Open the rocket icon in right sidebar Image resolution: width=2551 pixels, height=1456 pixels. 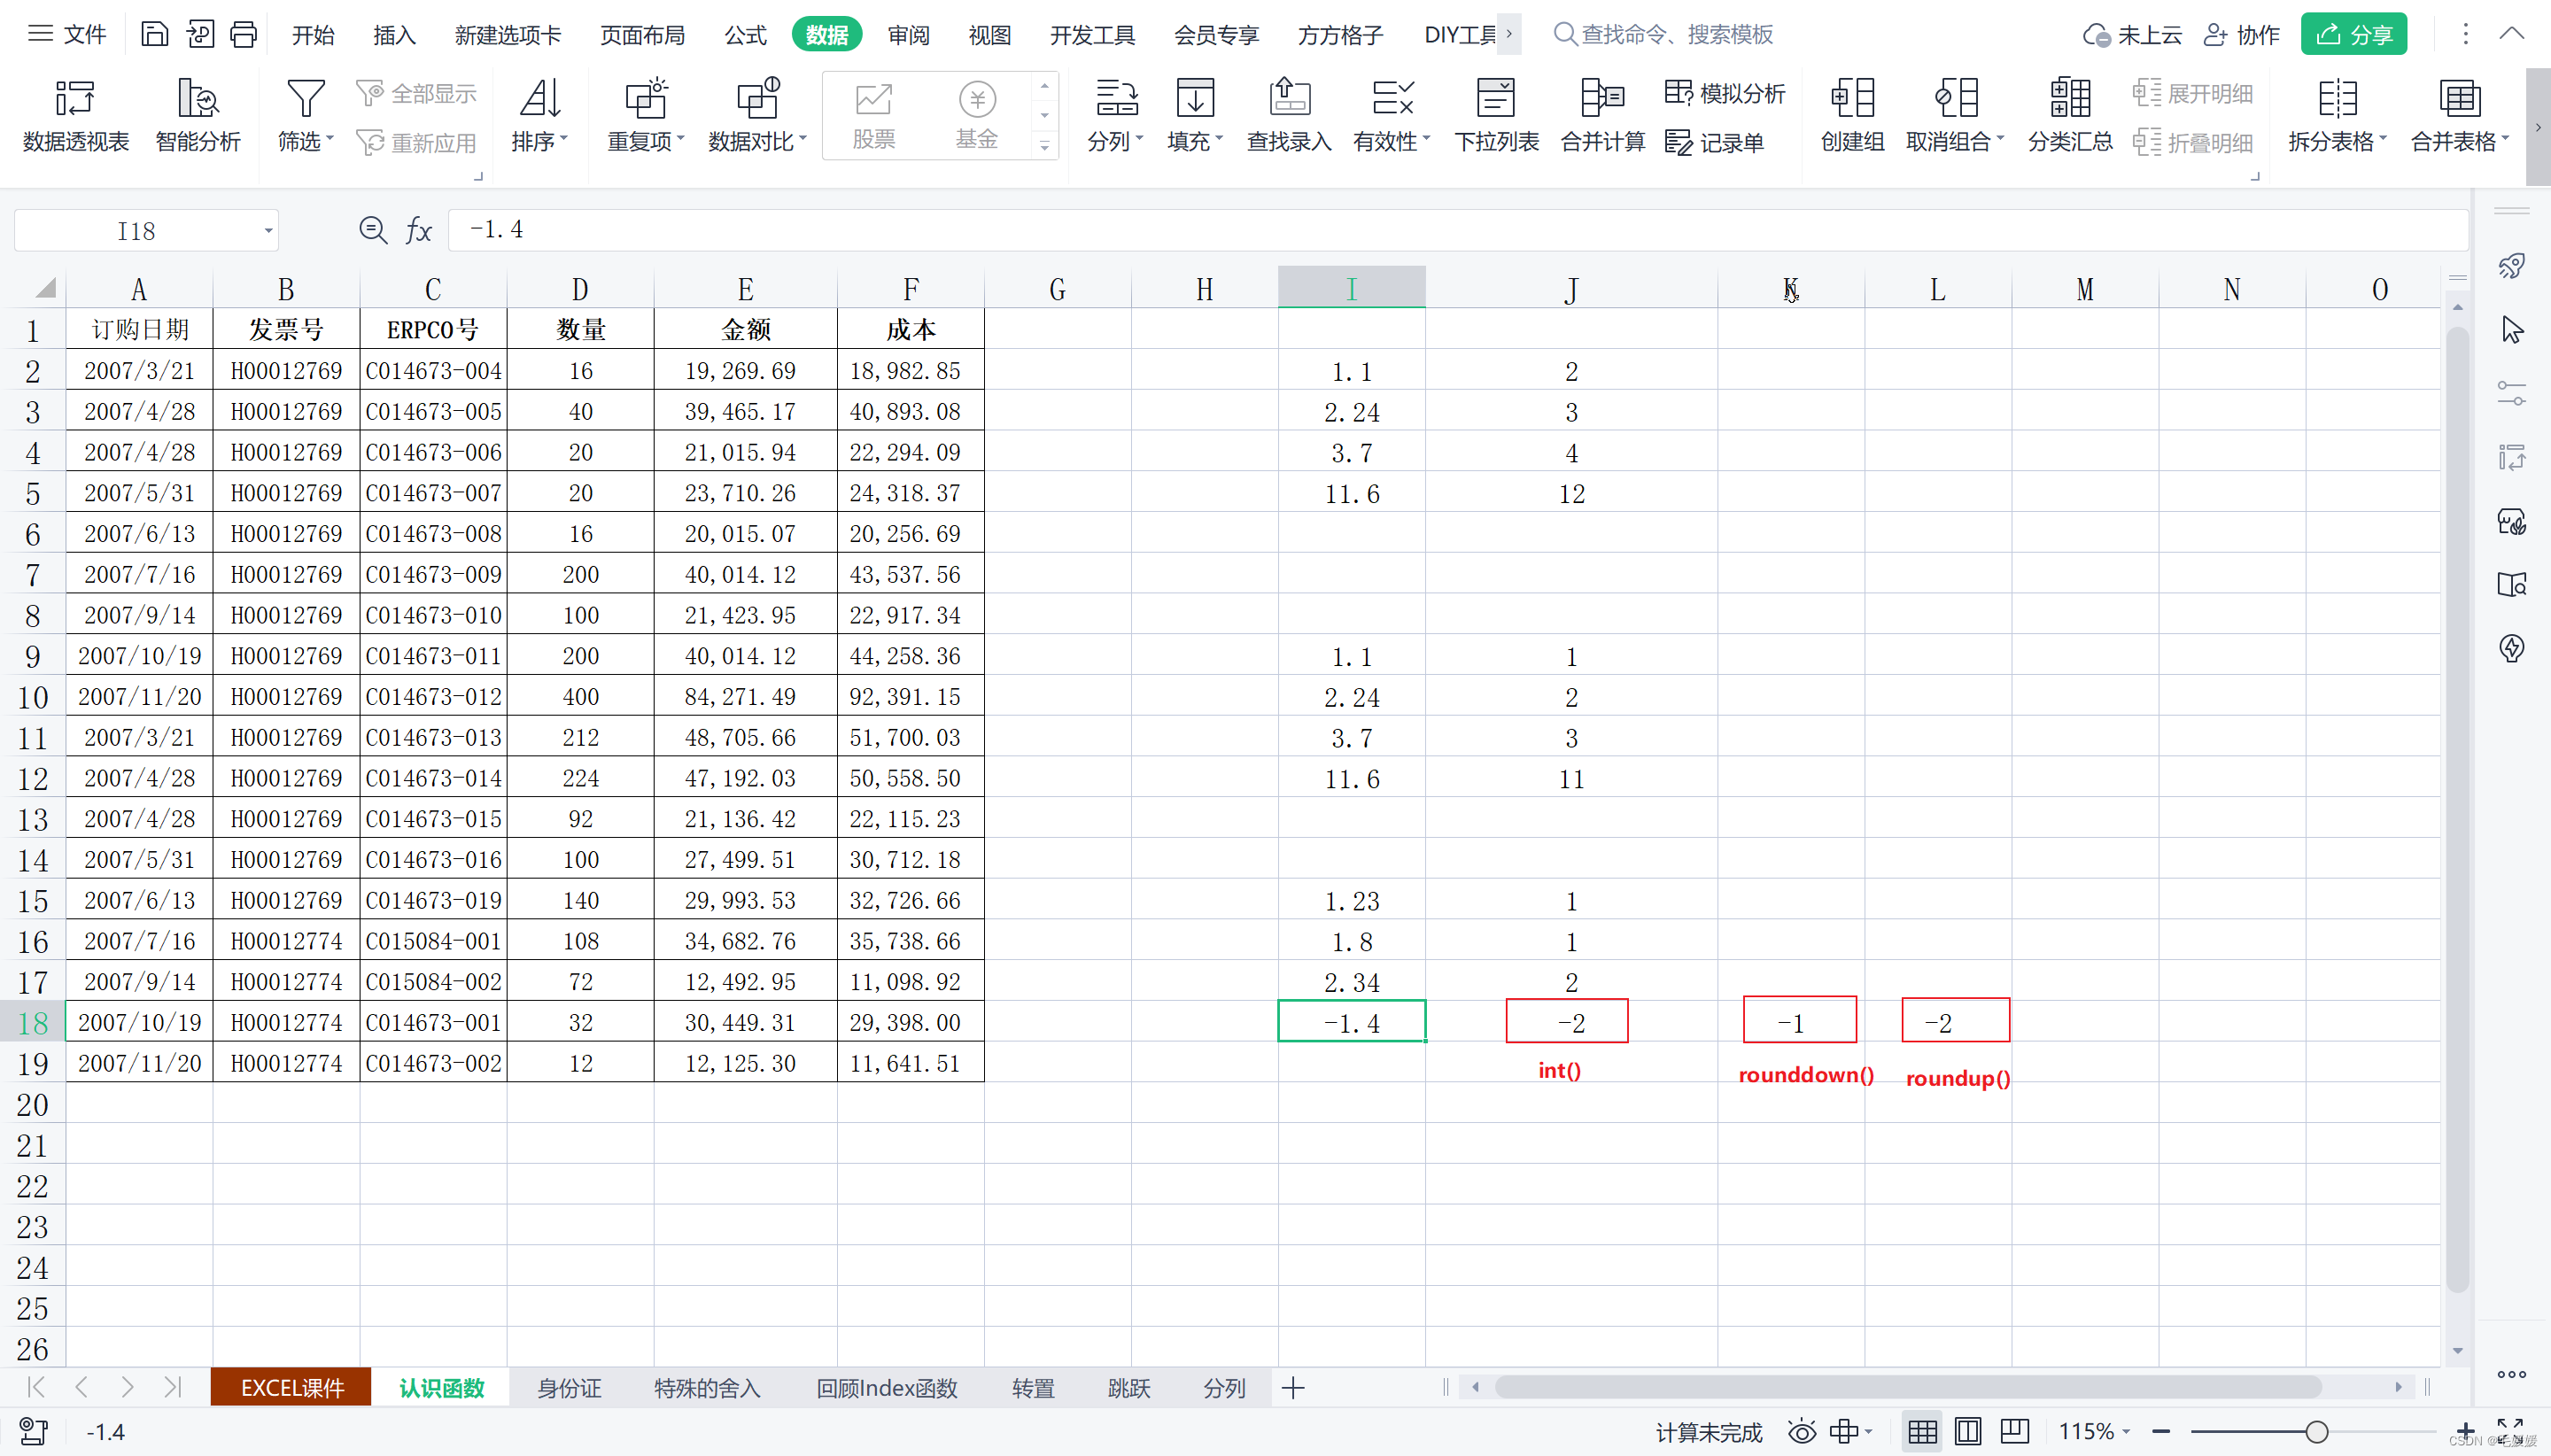click(2511, 266)
